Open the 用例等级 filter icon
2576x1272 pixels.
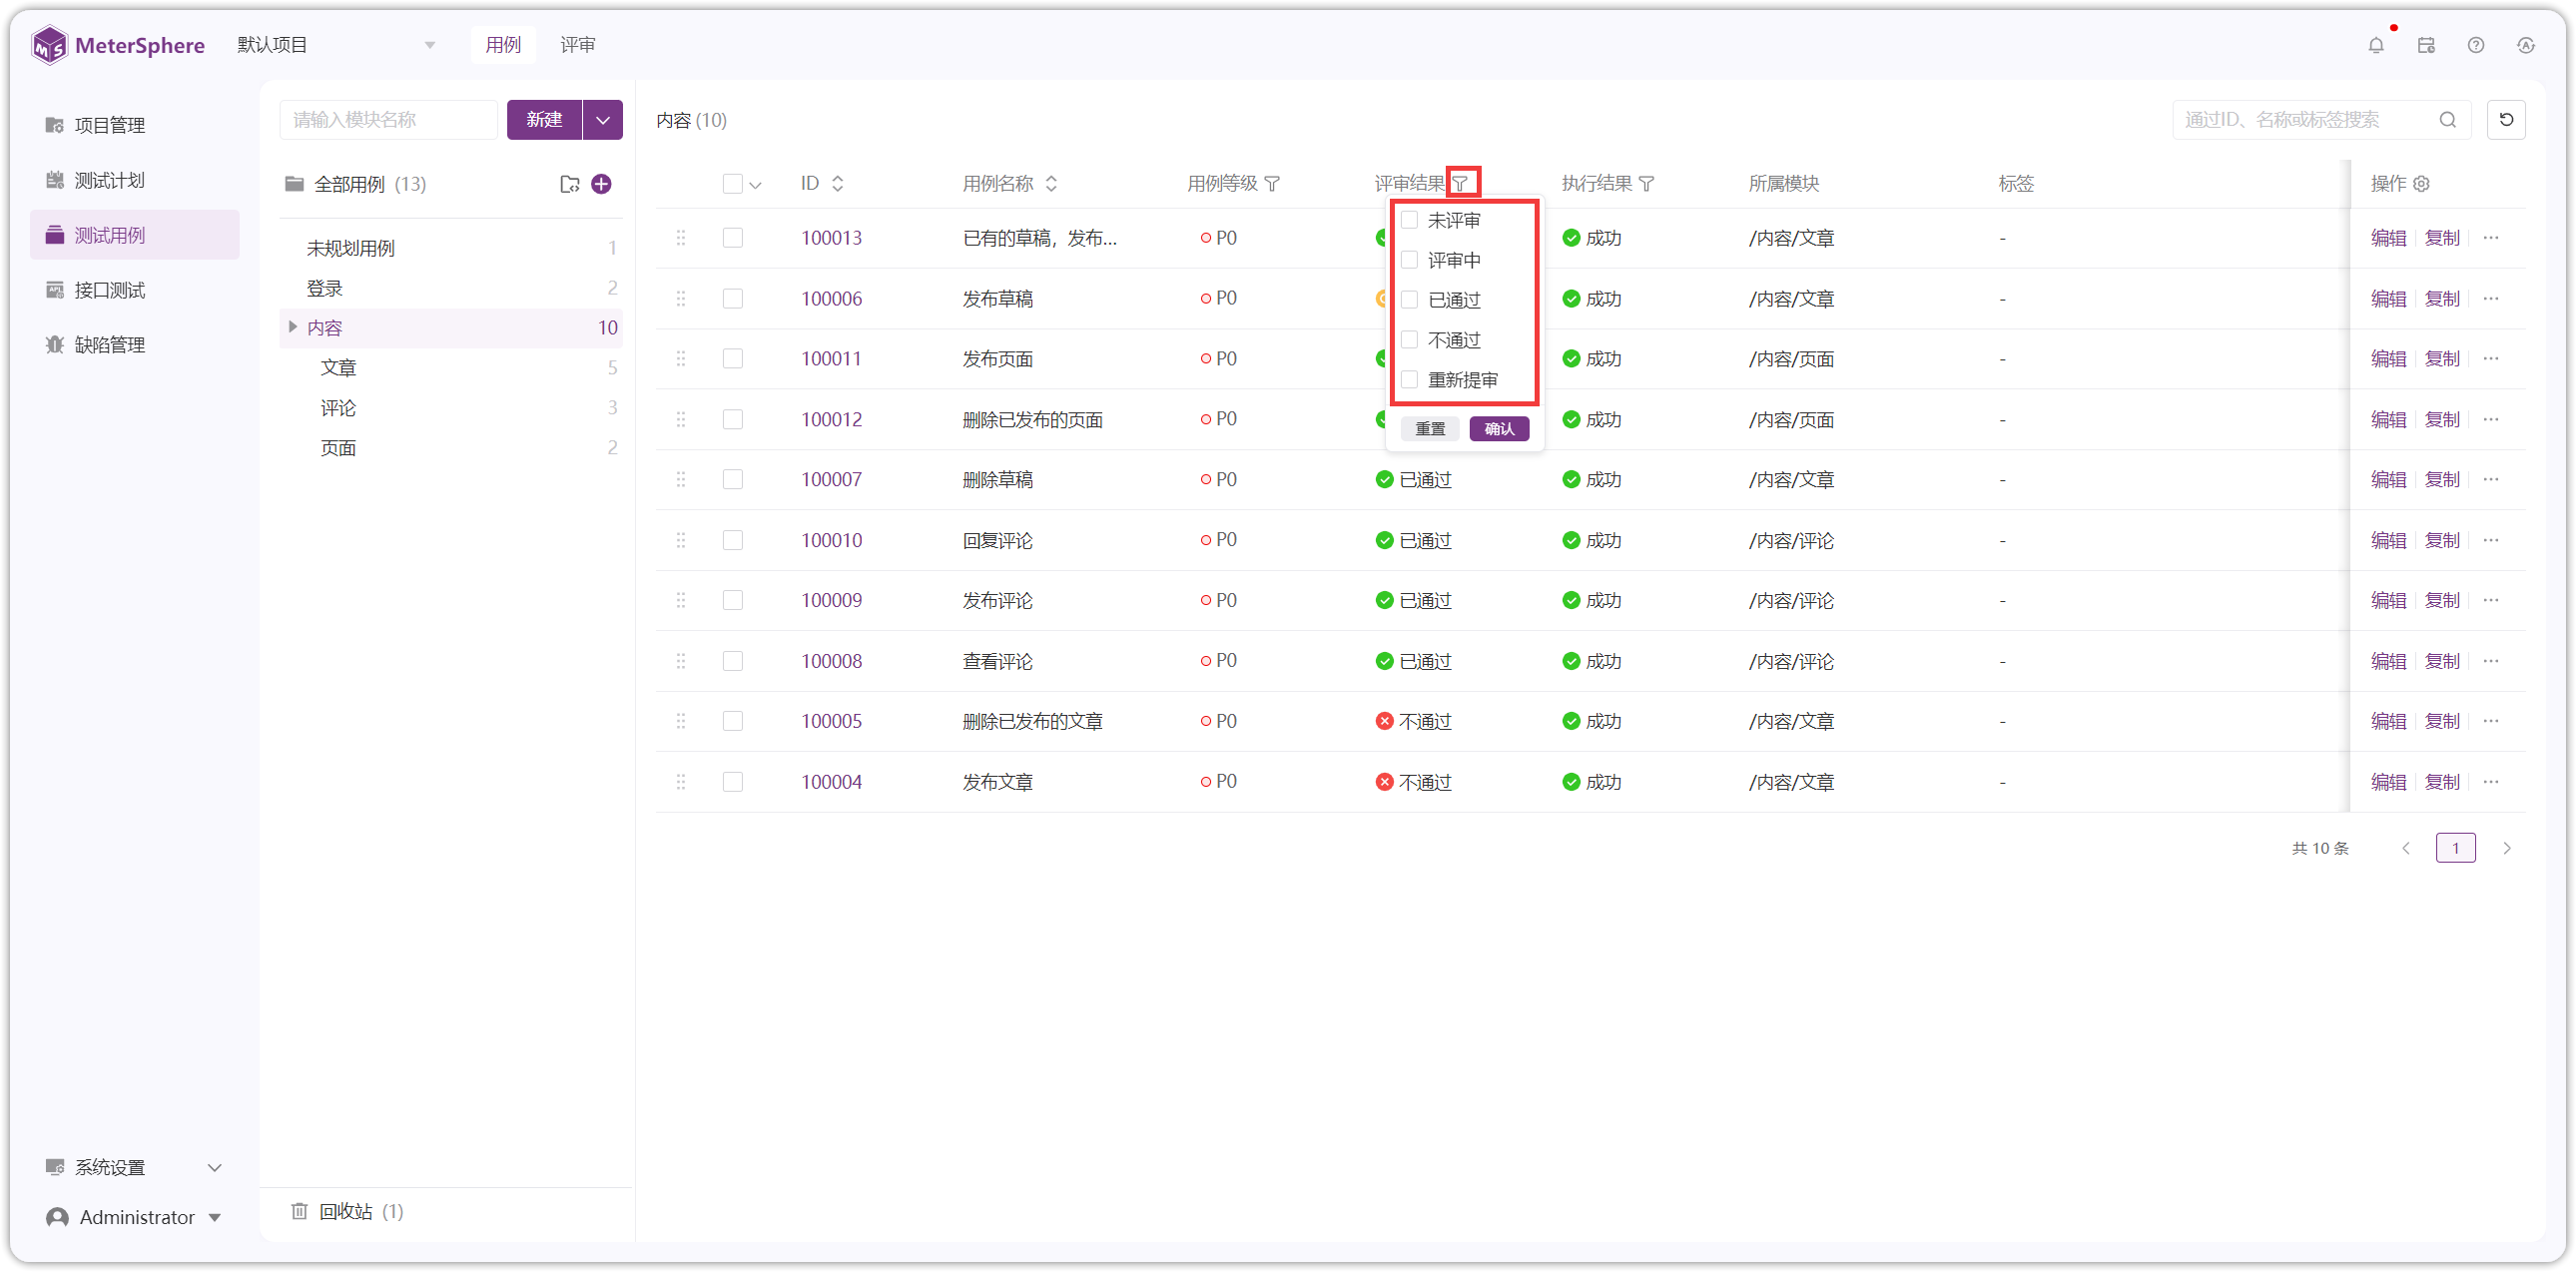1272,184
